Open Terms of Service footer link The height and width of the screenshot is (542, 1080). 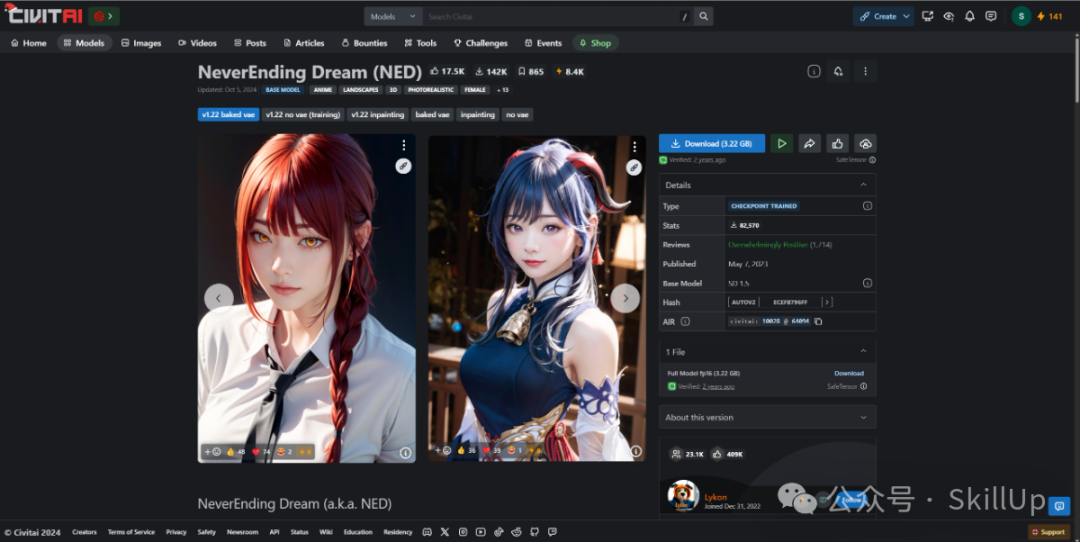tap(131, 532)
